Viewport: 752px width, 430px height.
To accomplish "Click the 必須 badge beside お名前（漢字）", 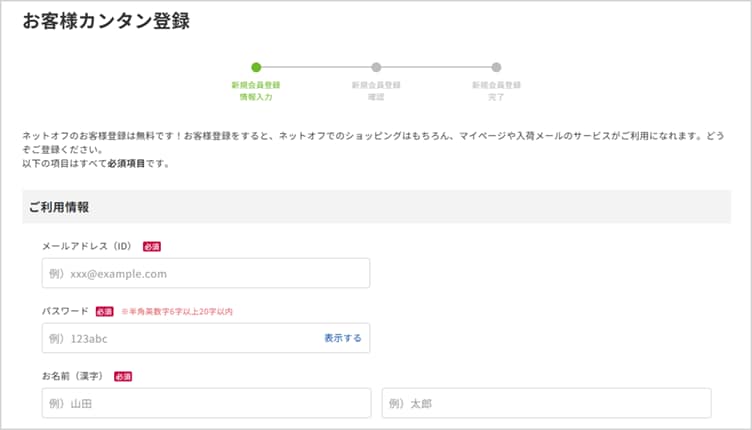I will click(123, 376).
